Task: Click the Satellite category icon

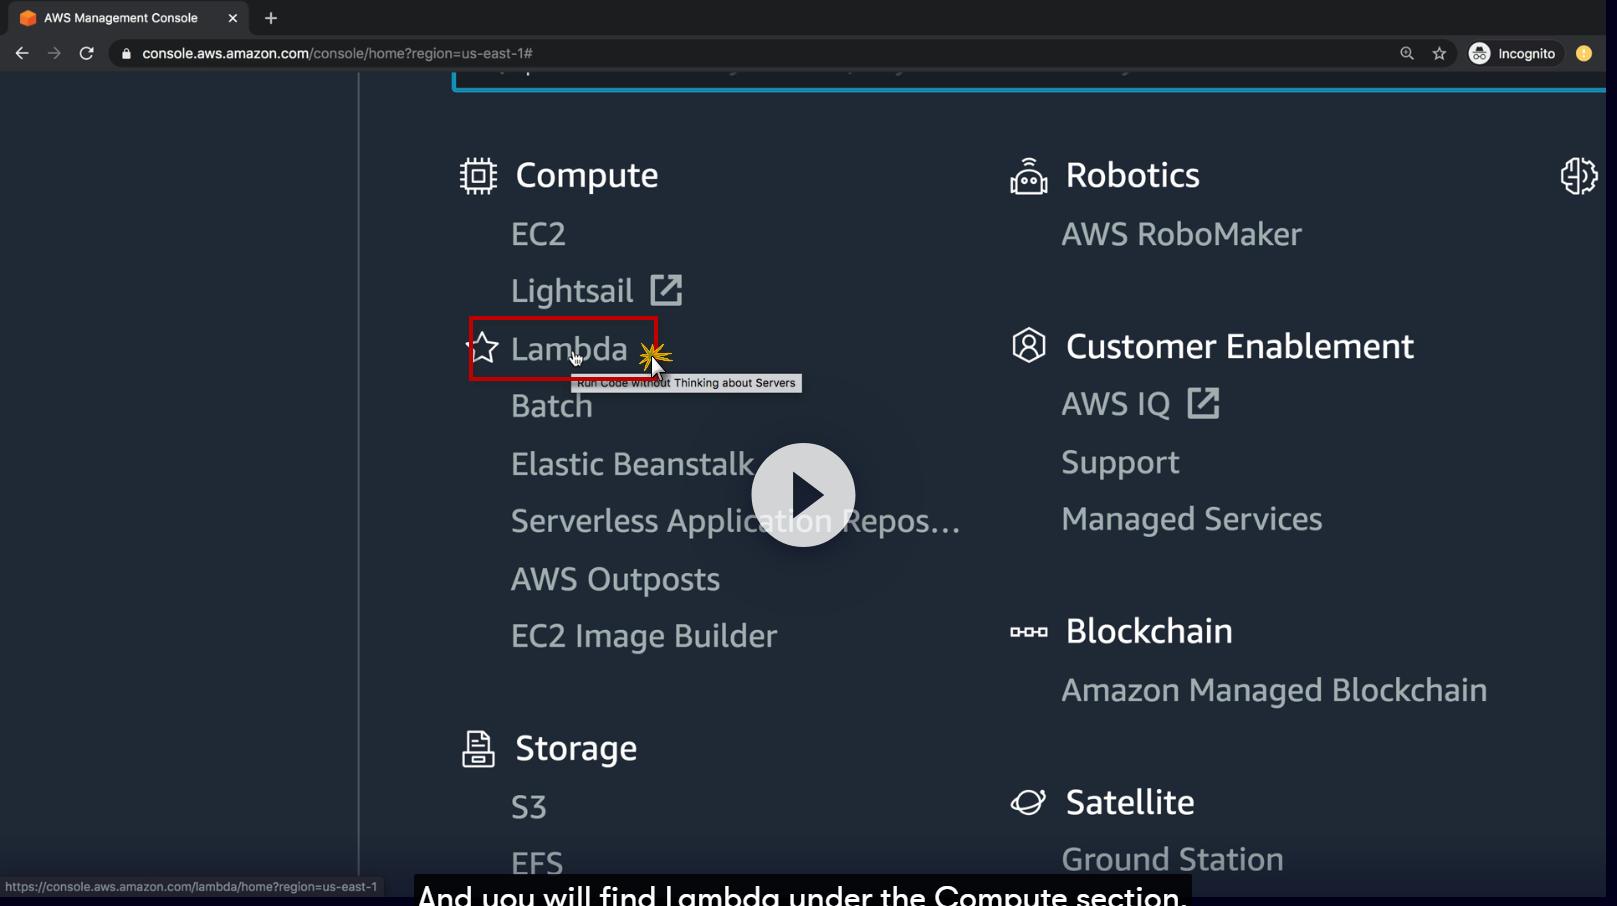Action: 1028,802
